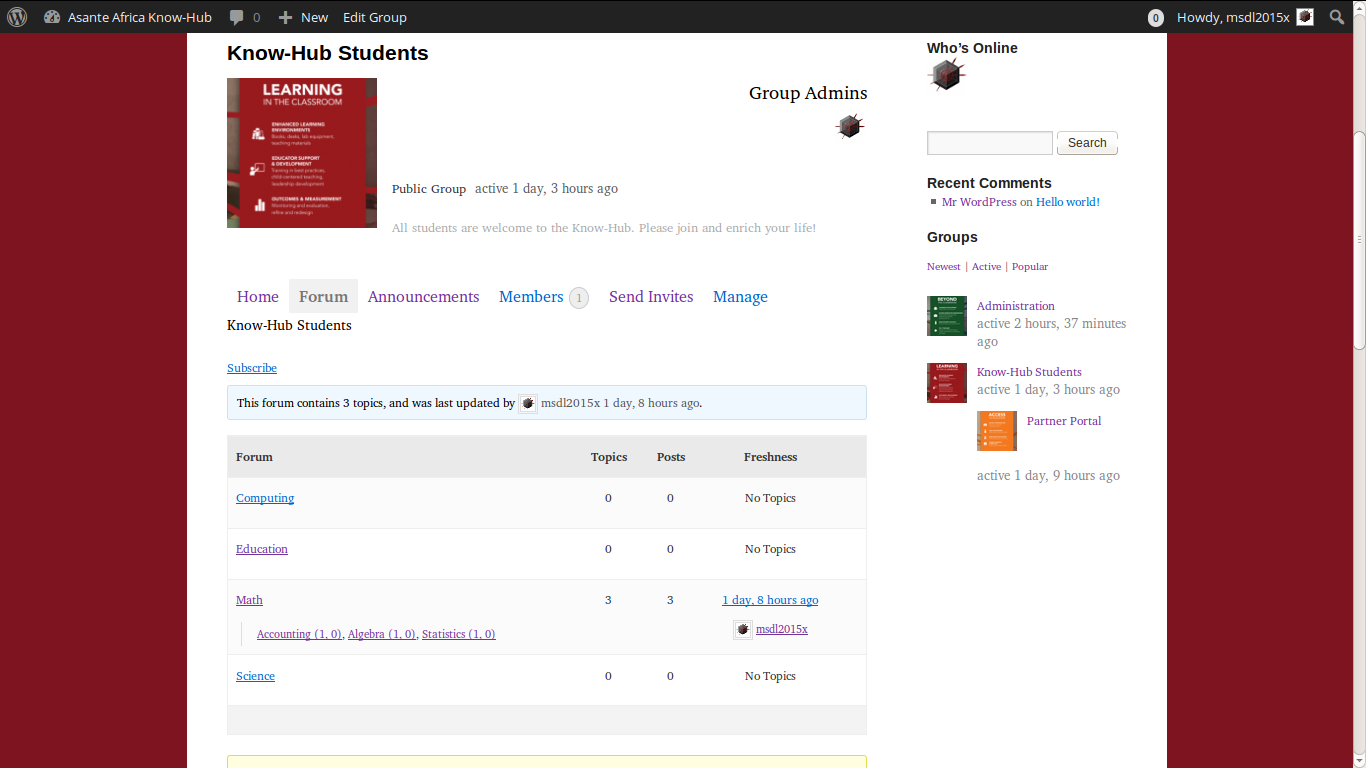This screenshot has height=768, width=1366.
Task: Click the Know-Hub Students group picture
Action: (x=302, y=153)
